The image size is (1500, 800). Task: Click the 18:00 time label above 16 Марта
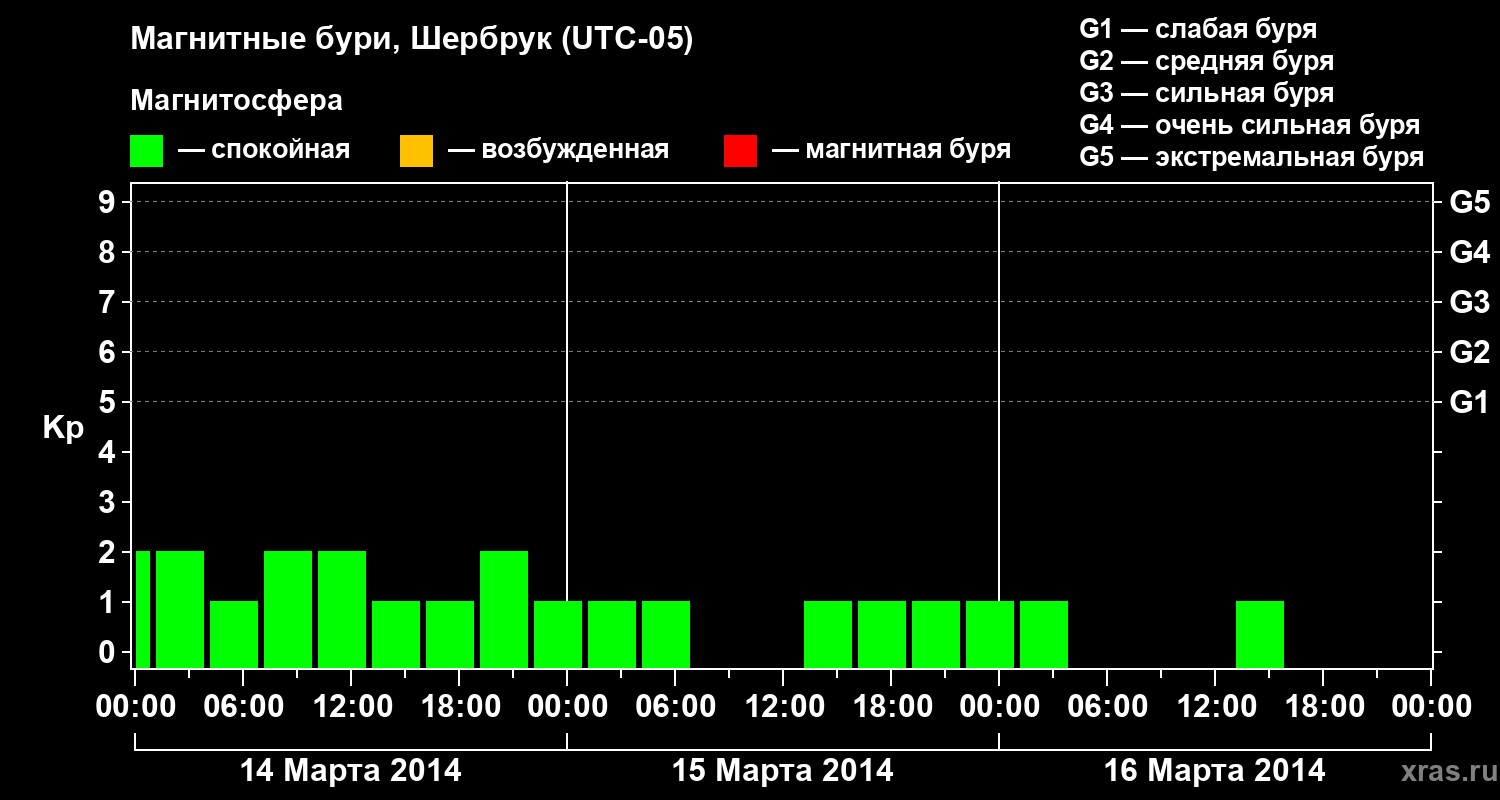1323,707
